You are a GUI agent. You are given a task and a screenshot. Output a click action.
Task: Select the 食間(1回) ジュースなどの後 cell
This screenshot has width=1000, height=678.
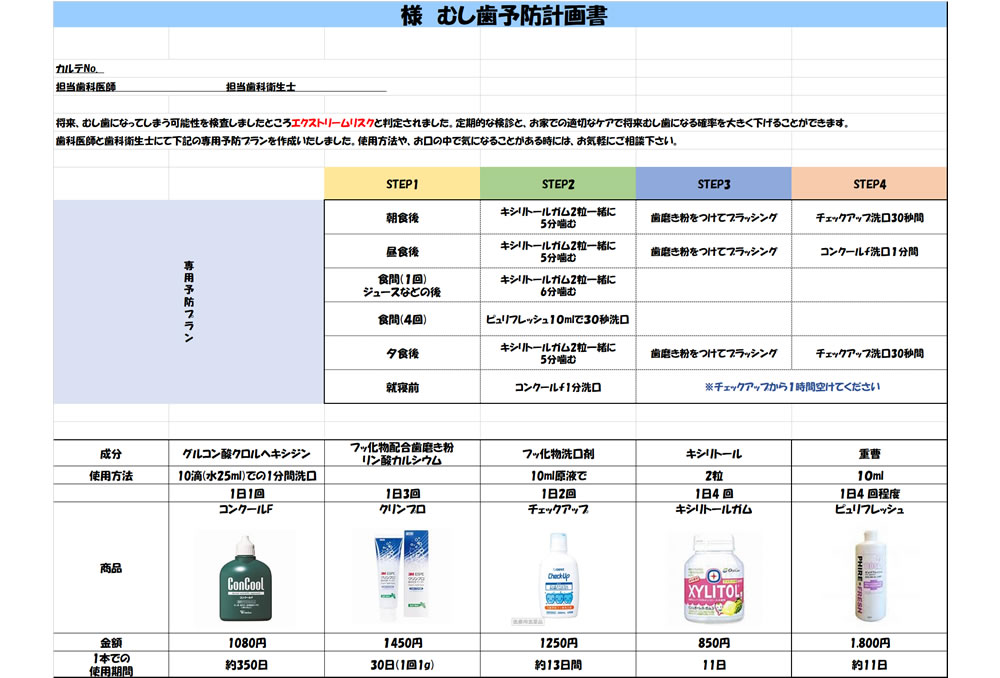pyautogui.click(x=402, y=285)
